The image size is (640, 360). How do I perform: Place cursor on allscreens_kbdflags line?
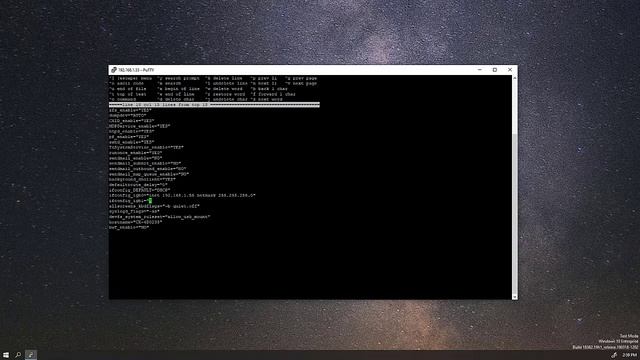(154, 206)
